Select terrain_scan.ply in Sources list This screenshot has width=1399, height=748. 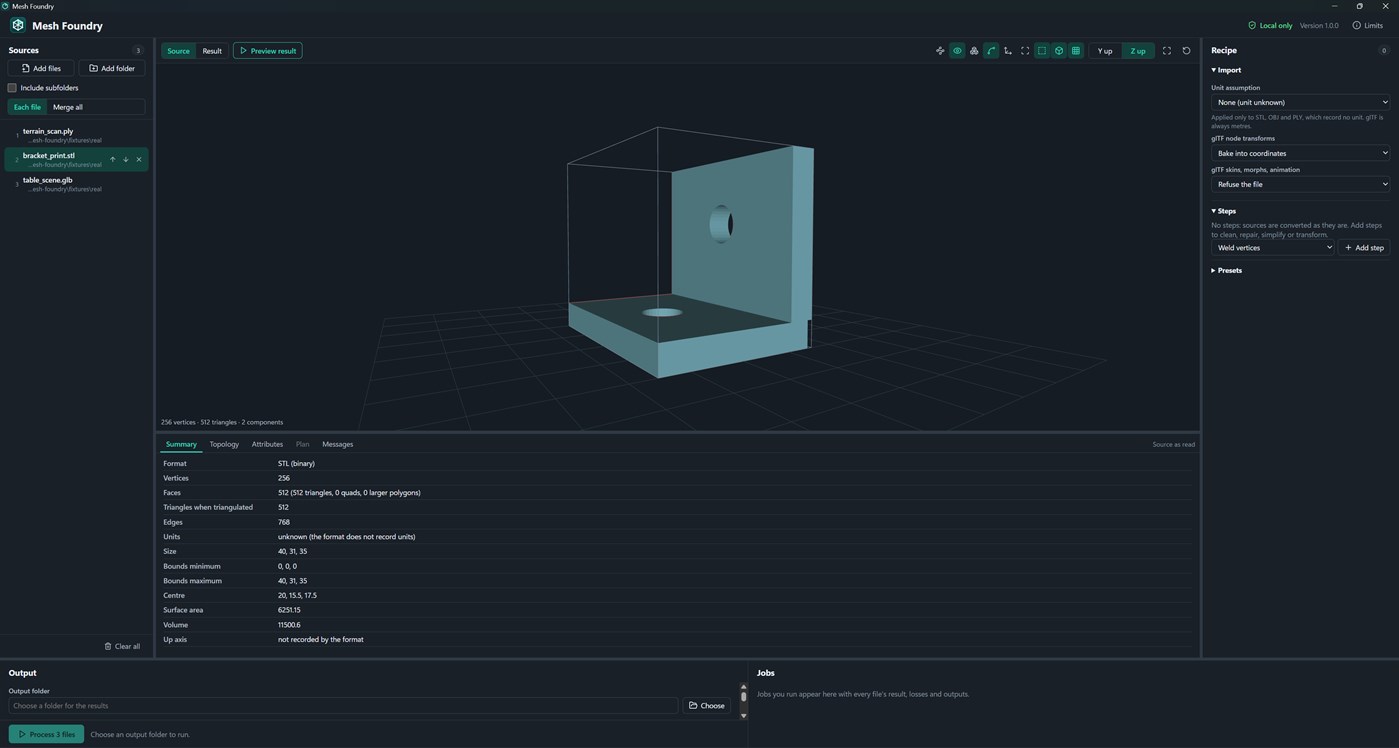pos(76,135)
